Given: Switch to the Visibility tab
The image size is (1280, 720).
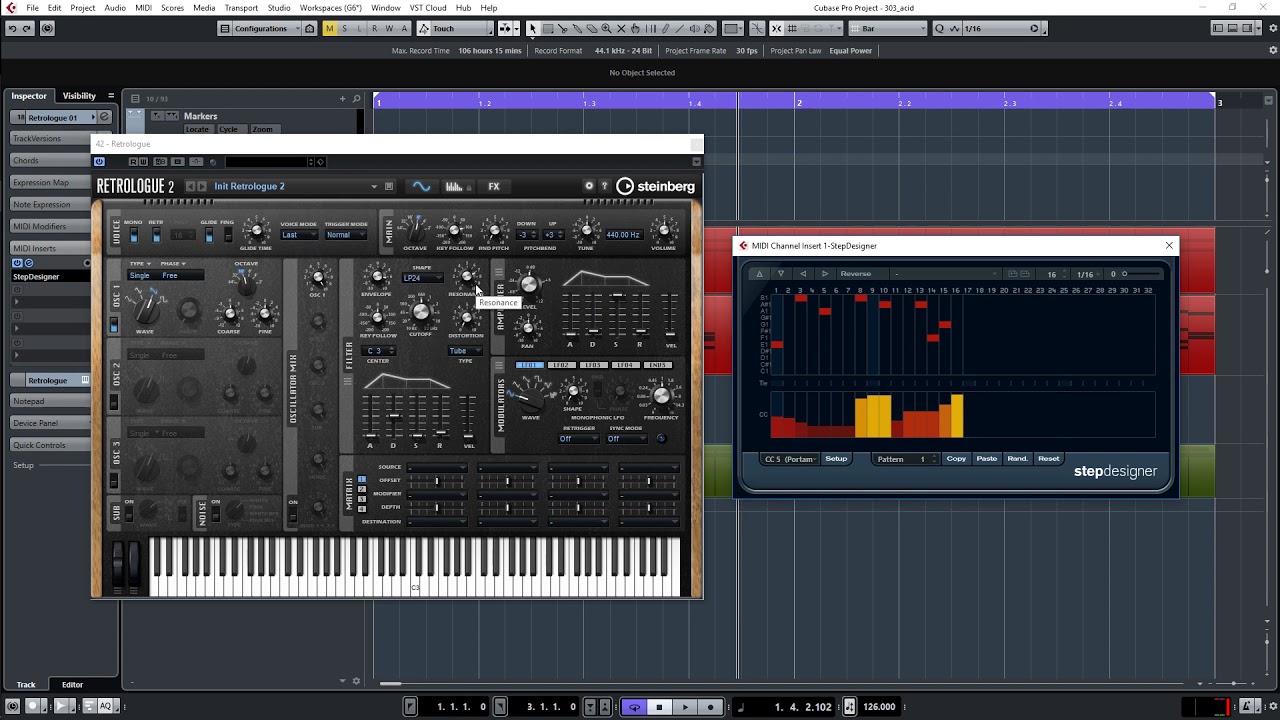Looking at the screenshot, I should 79,96.
